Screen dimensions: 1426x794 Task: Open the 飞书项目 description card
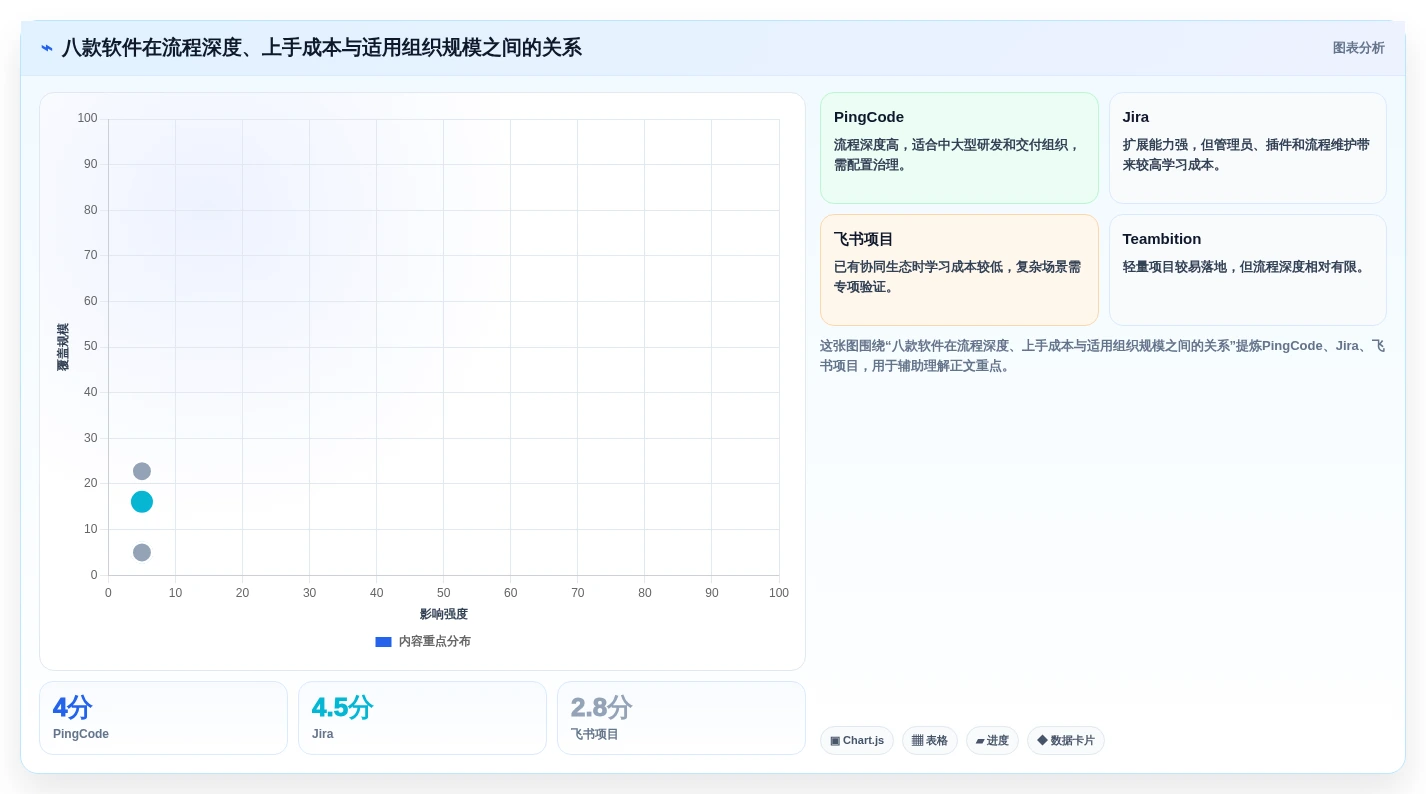pos(959,270)
